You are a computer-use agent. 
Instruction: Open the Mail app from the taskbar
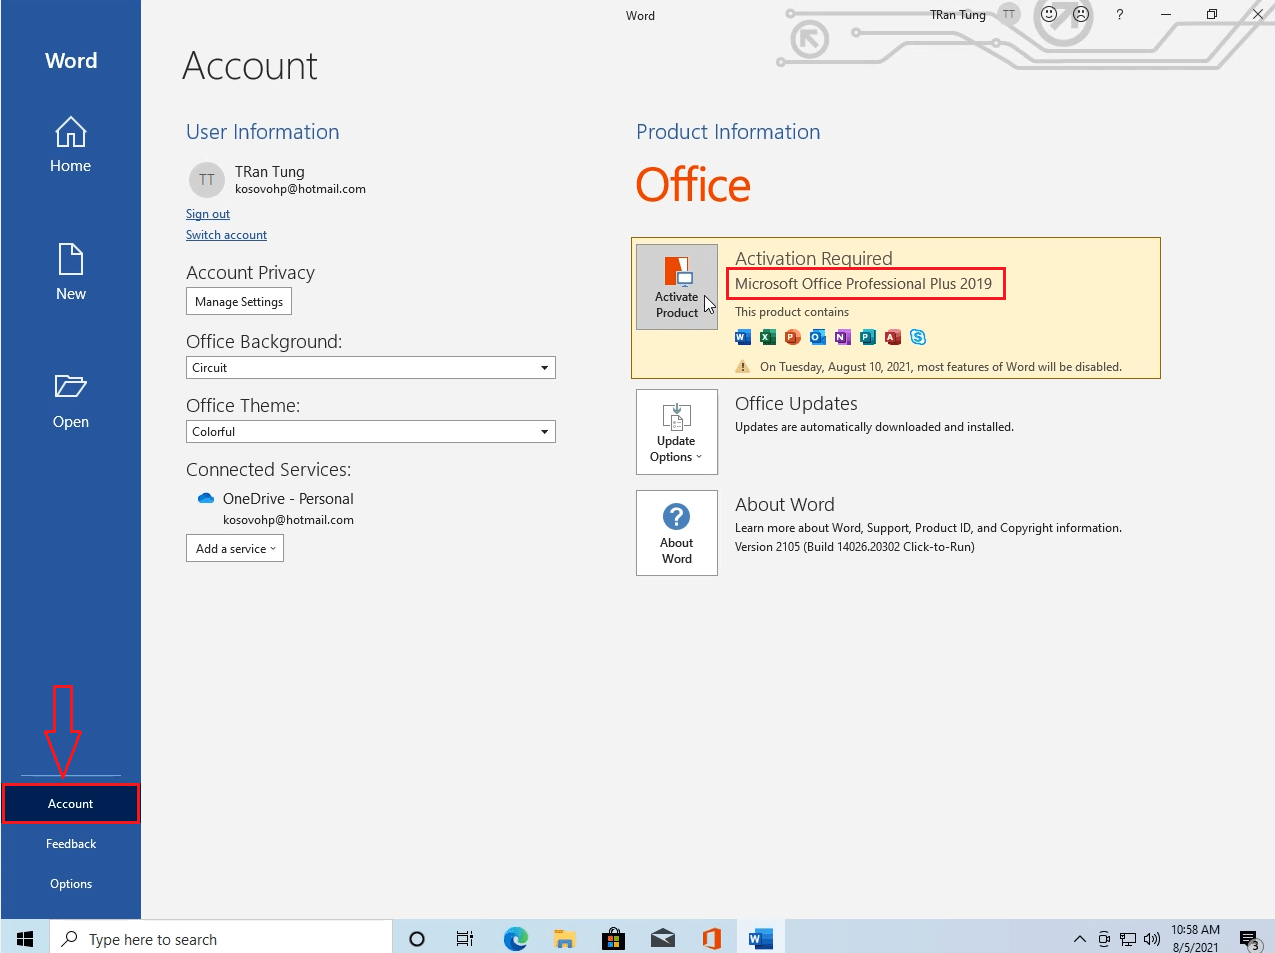[663, 938]
